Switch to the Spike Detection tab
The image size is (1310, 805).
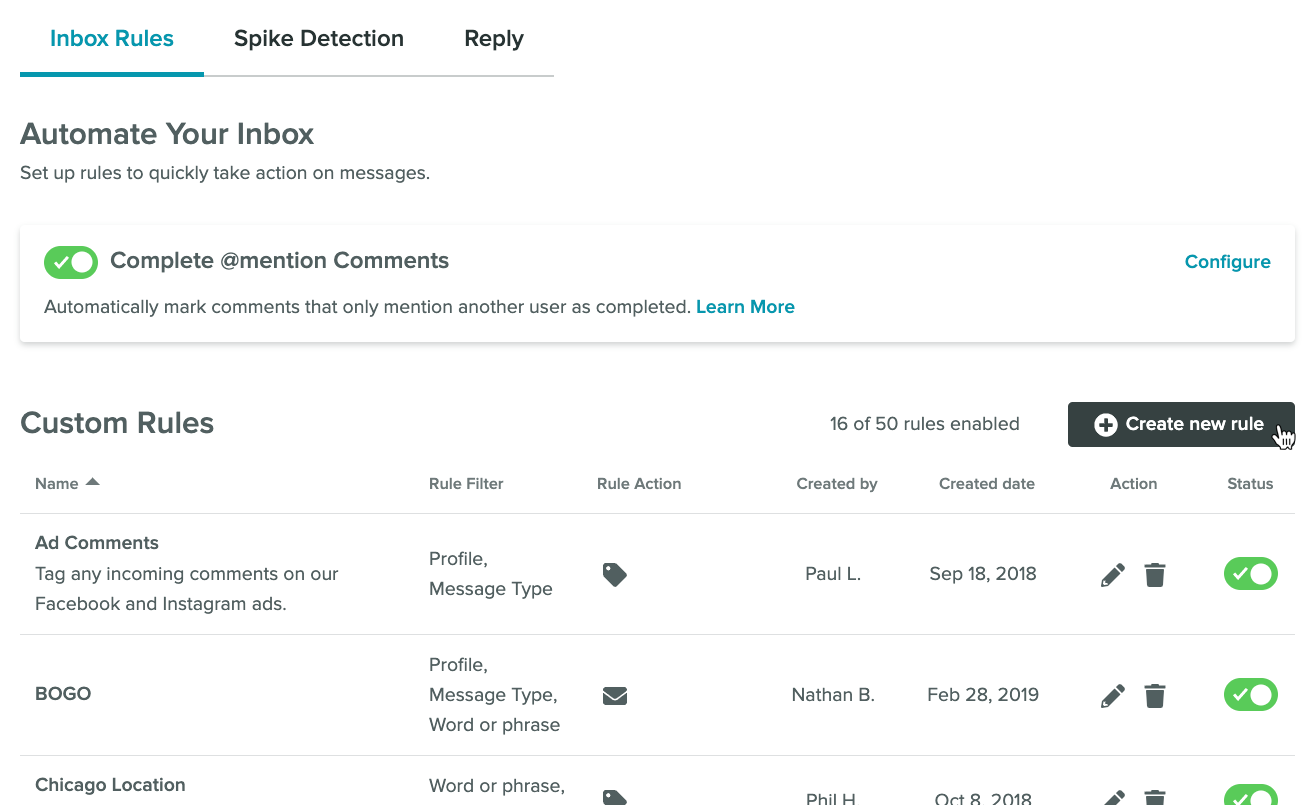click(318, 38)
